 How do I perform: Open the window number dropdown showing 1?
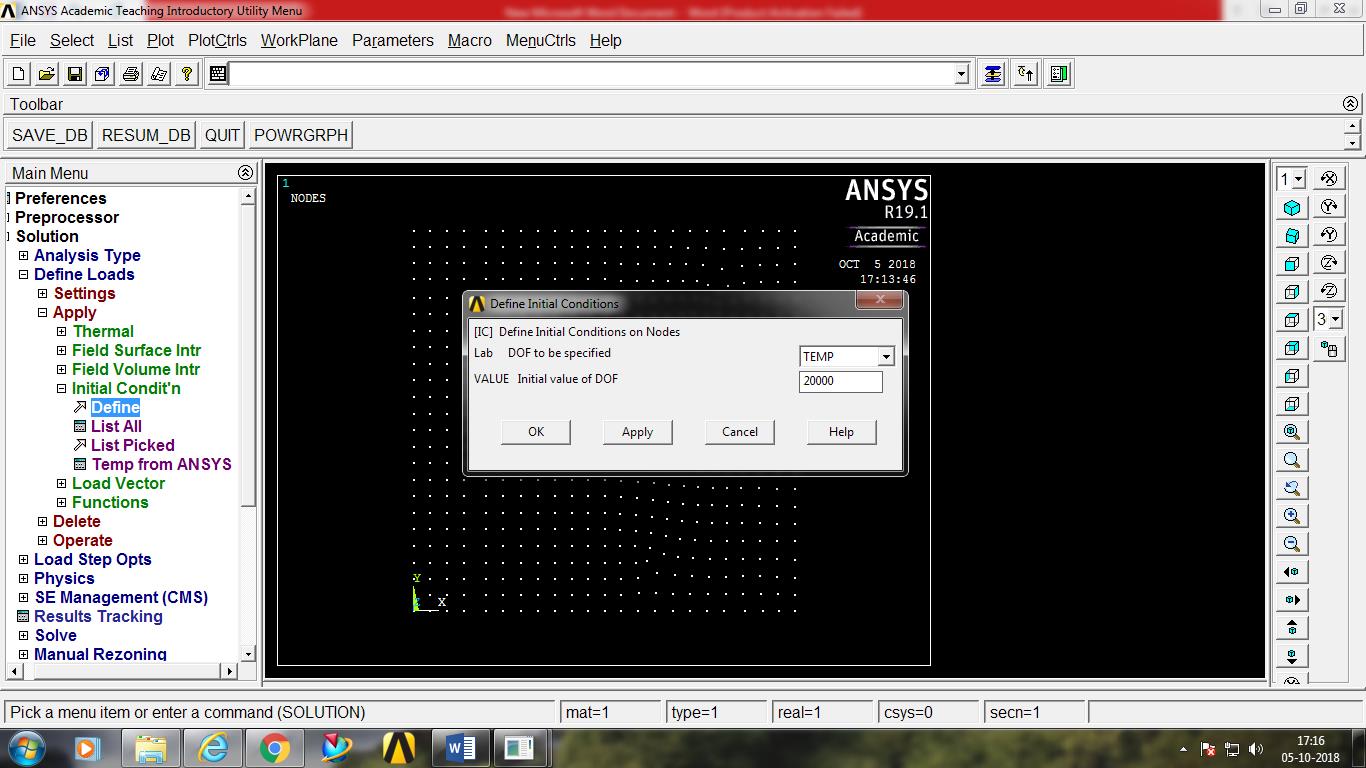point(1291,178)
